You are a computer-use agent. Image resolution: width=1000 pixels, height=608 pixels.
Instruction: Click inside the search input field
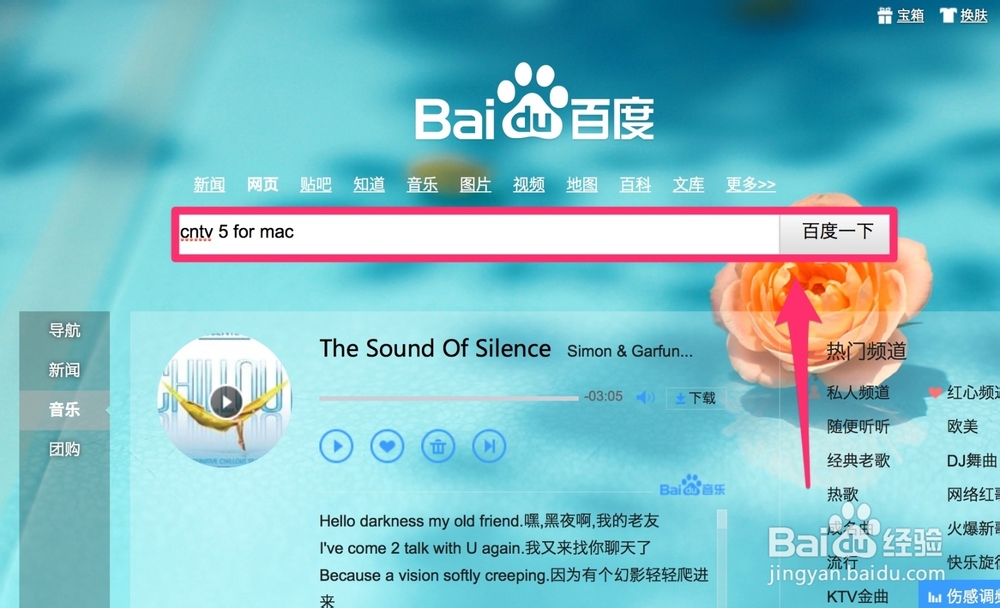click(478, 234)
